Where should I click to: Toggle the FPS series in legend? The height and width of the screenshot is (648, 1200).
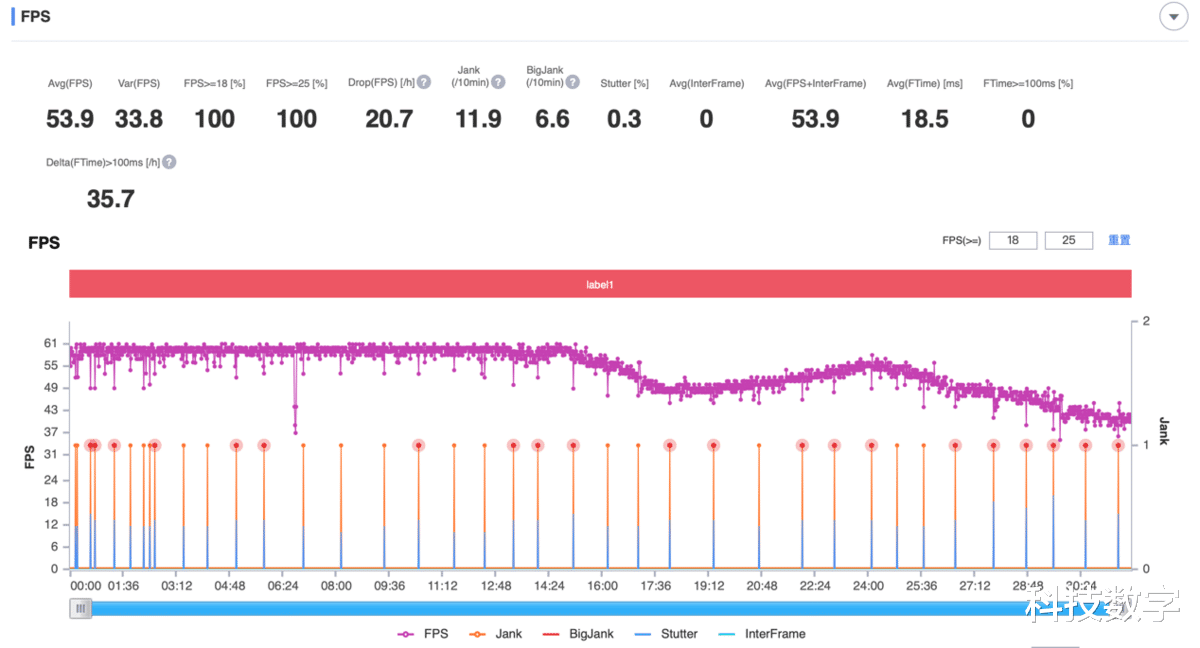coord(423,634)
